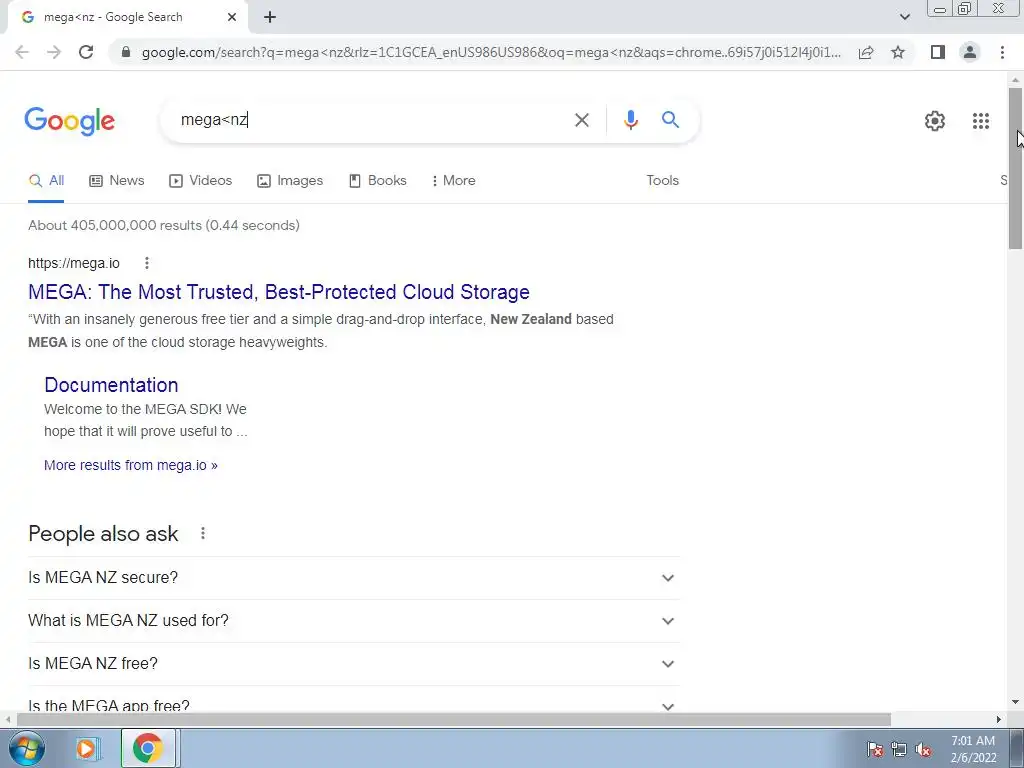Go to Google homepage via logo
This screenshot has height=768, width=1024.
click(x=69, y=121)
